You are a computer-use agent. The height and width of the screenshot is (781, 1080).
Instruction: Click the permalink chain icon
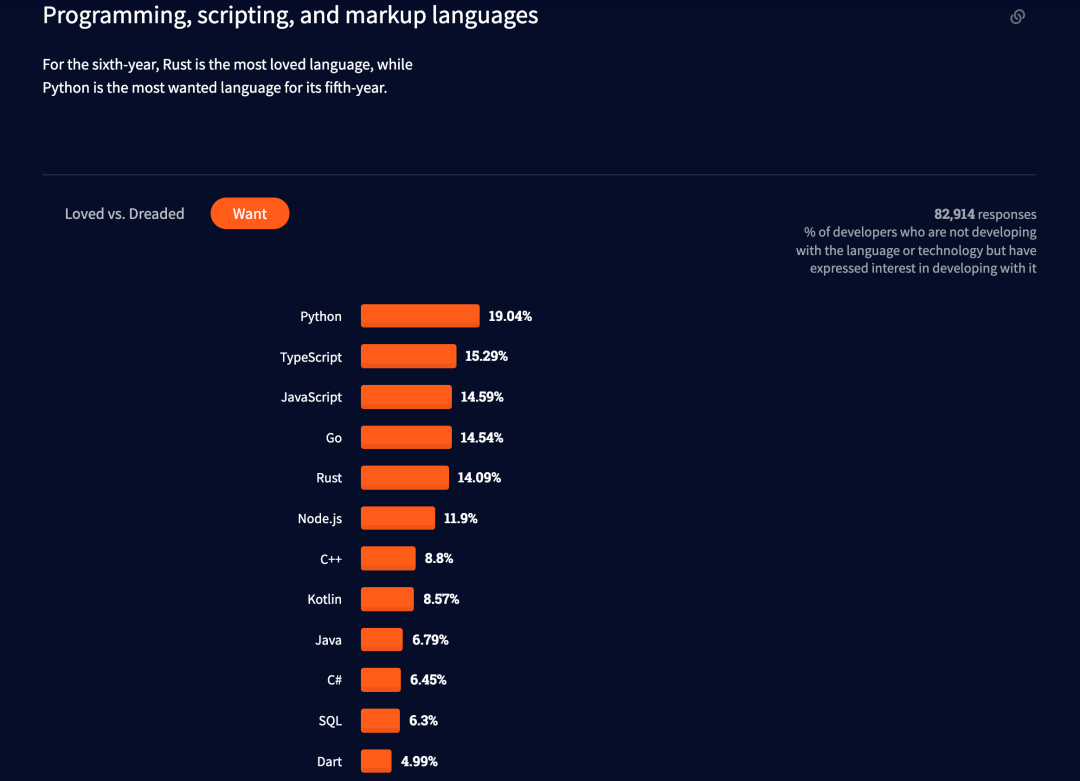(x=1017, y=17)
